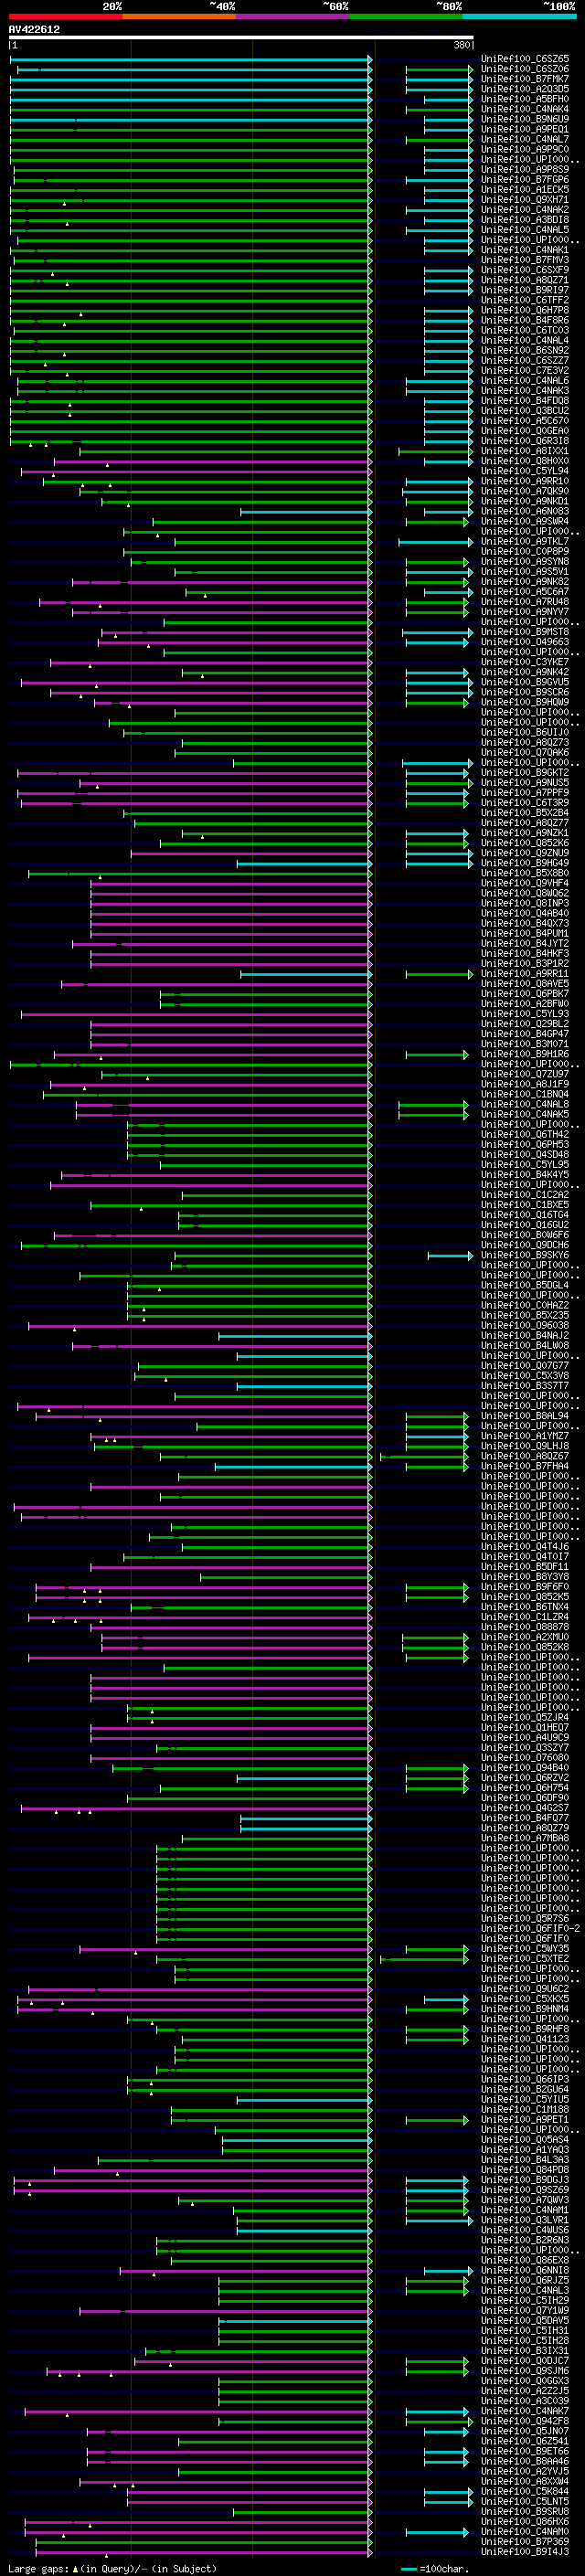Click the =100char. scale legend

pyautogui.click(x=434, y=2568)
